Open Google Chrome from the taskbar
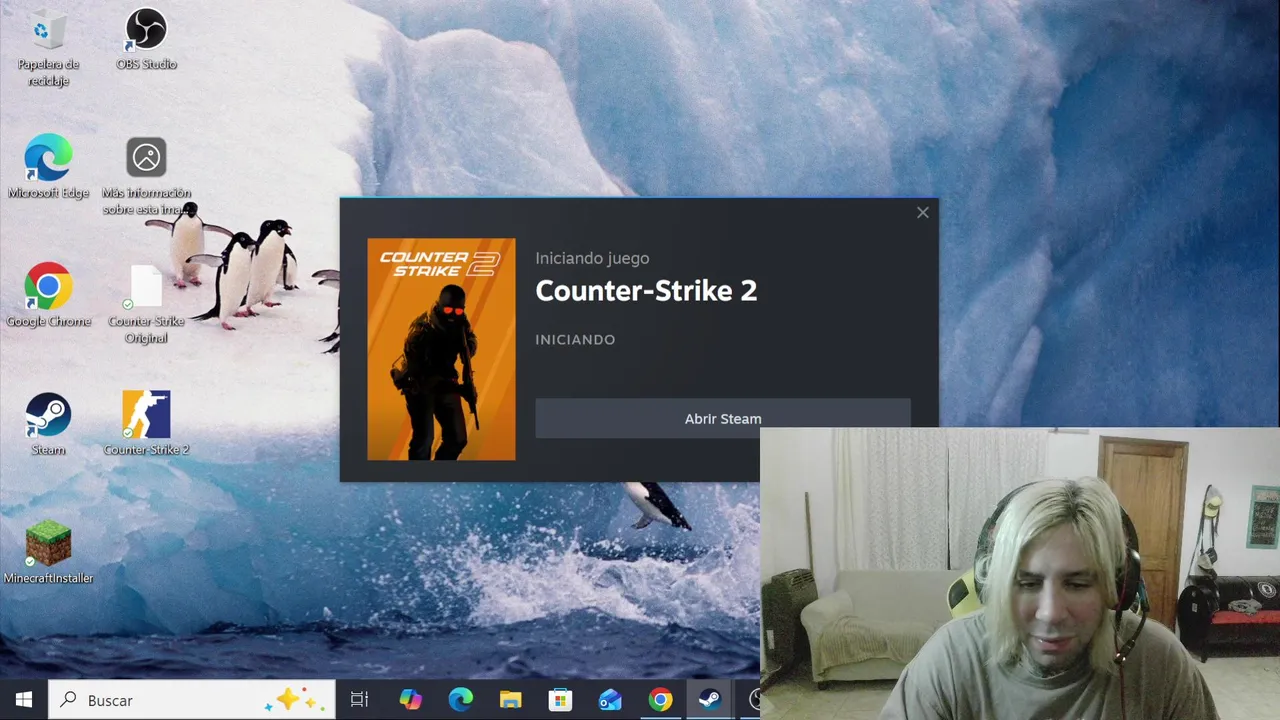Screen dimensions: 1280x720 [x=660, y=700]
